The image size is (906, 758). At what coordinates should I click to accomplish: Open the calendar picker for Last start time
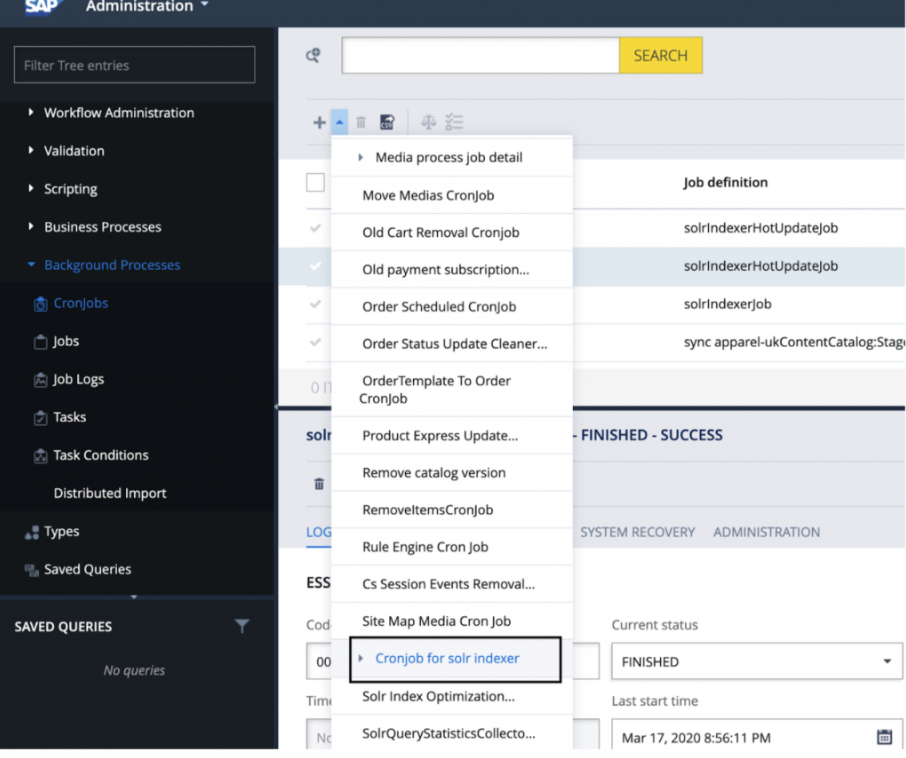(884, 737)
